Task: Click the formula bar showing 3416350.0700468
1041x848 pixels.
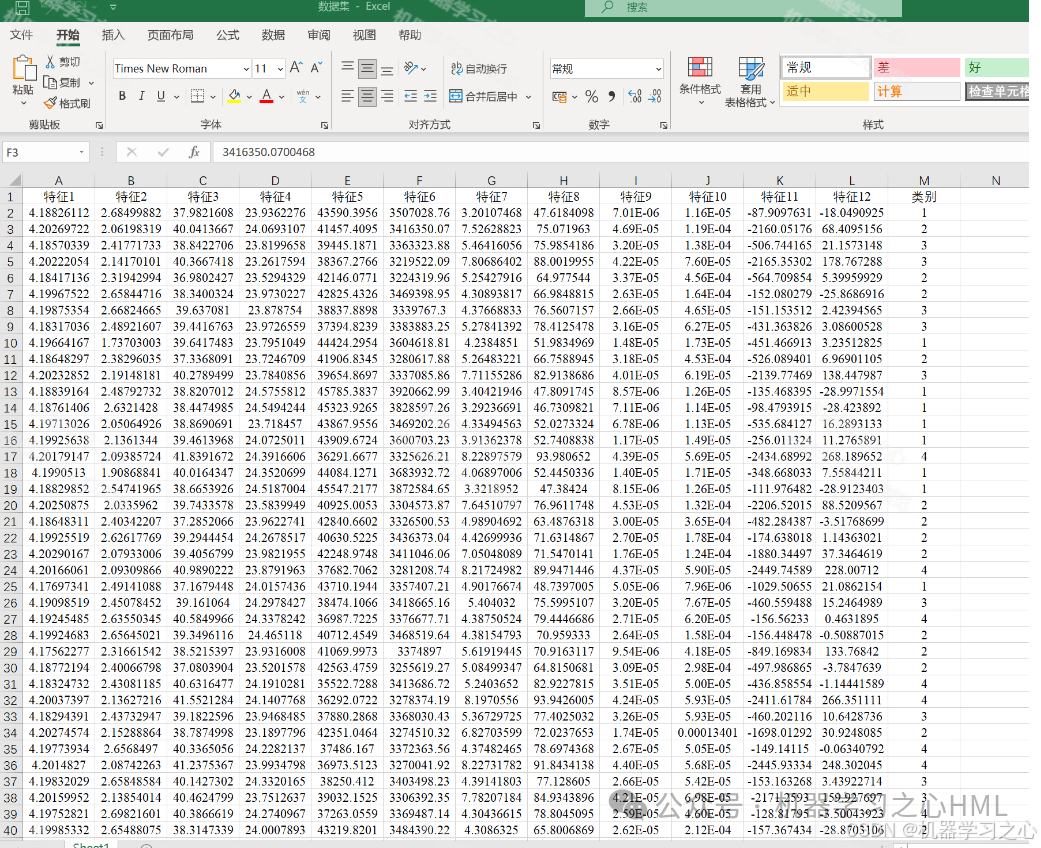Action: [621, 152]
